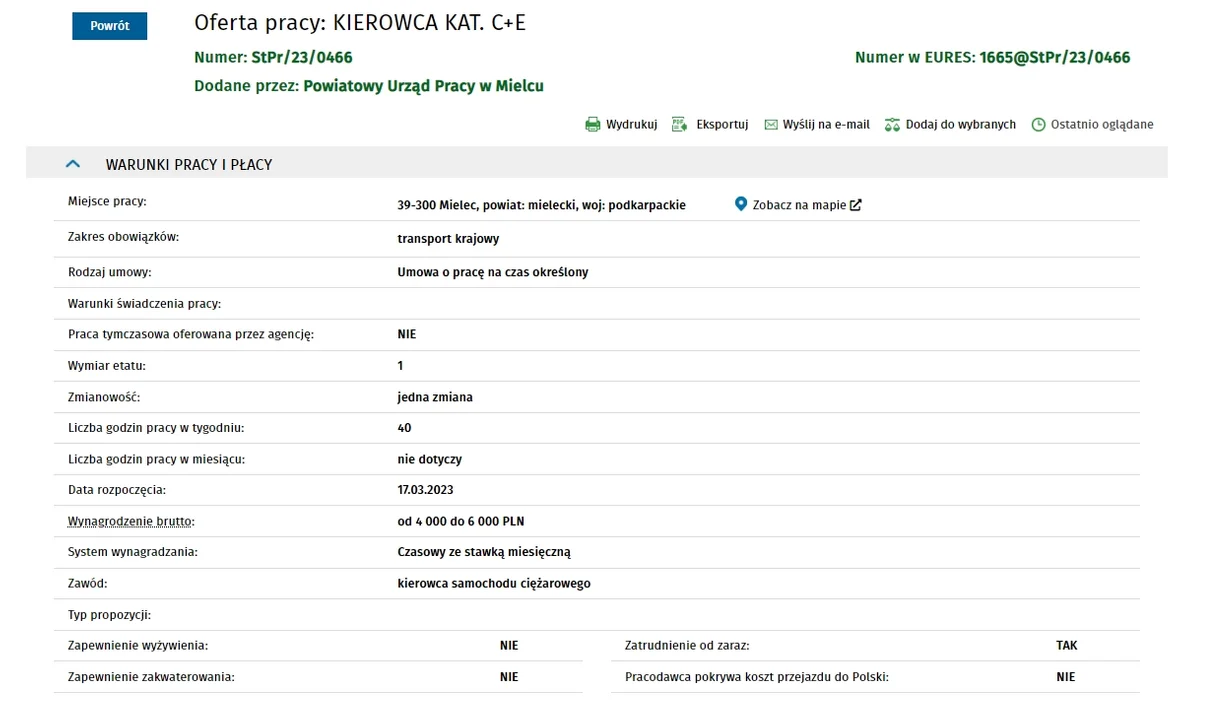The image size is (1207, 720).
Task: Click the PDF export icon
Action: 679,125
